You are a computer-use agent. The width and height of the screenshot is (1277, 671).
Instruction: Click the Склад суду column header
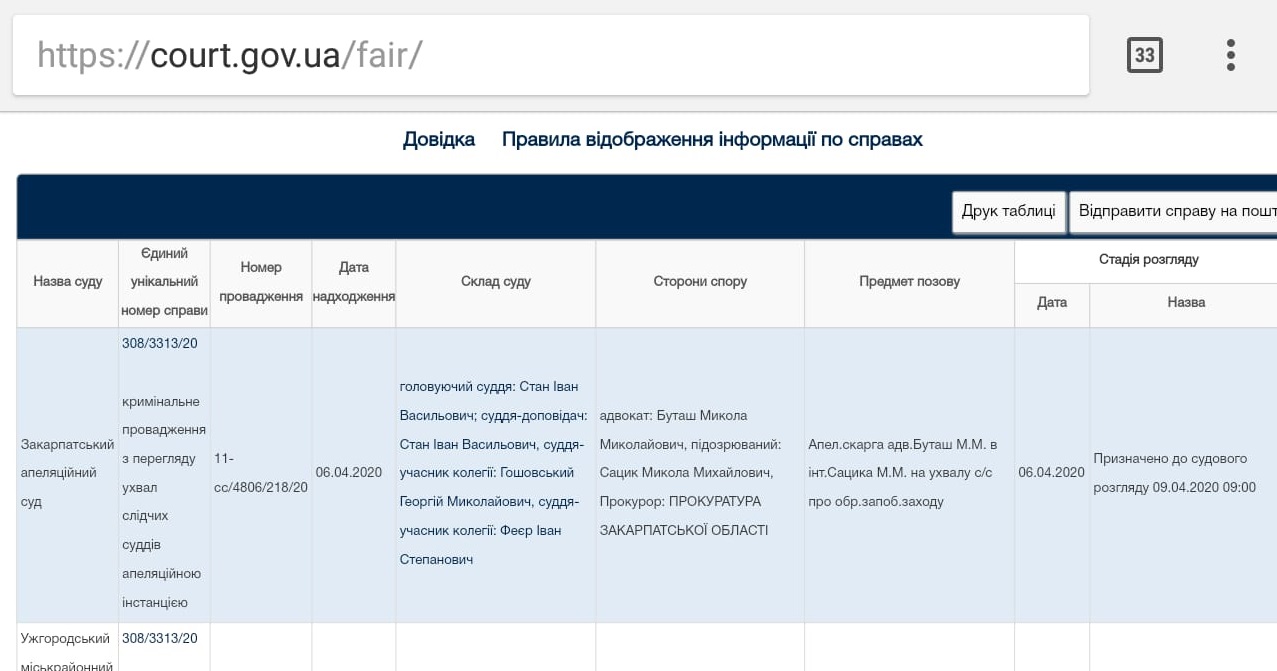(496, 282)
